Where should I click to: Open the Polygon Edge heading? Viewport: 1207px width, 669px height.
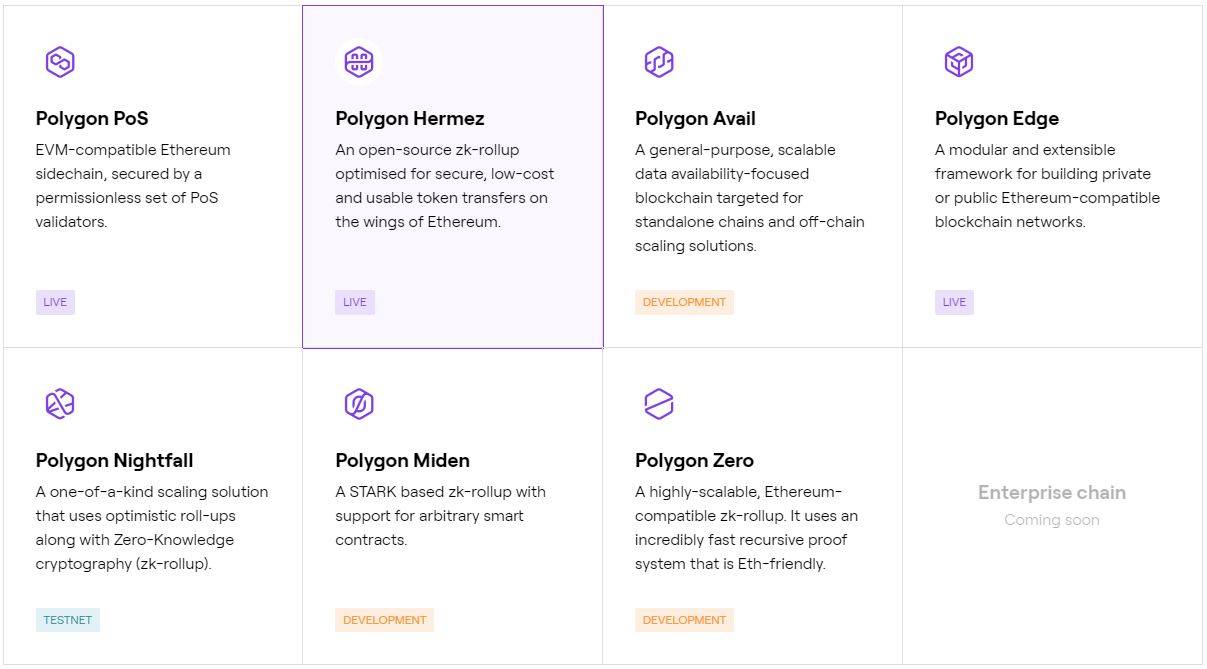click(x=996, y=118)
